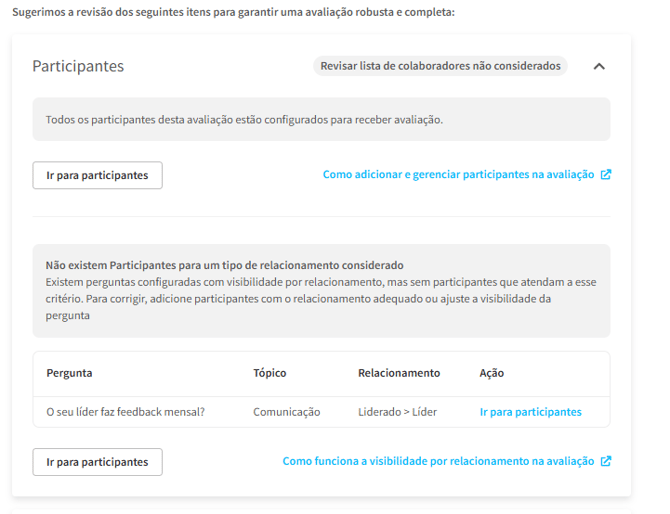Click the Participantes section title

pos(78,66)
